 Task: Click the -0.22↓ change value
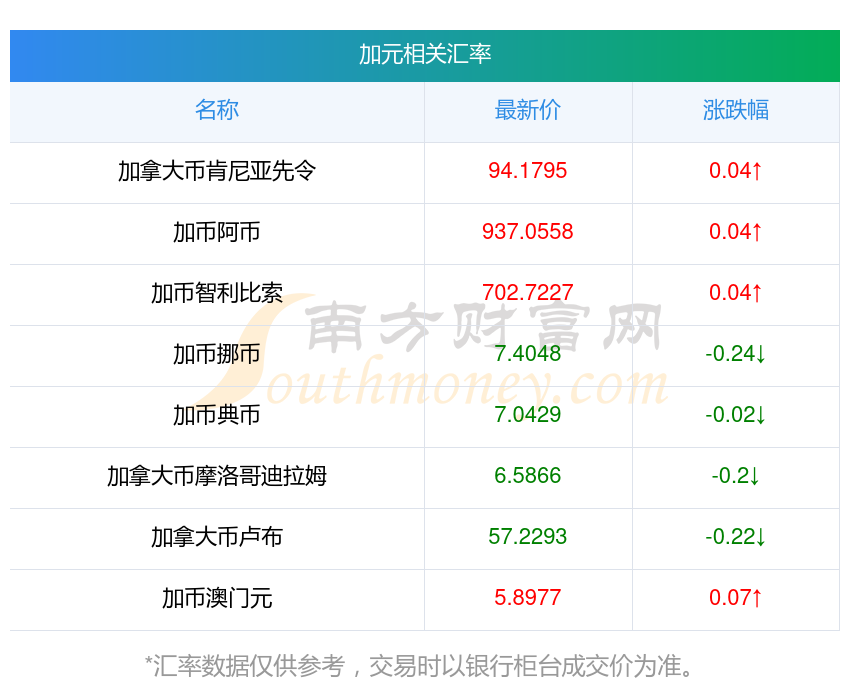tap(736, 537)
